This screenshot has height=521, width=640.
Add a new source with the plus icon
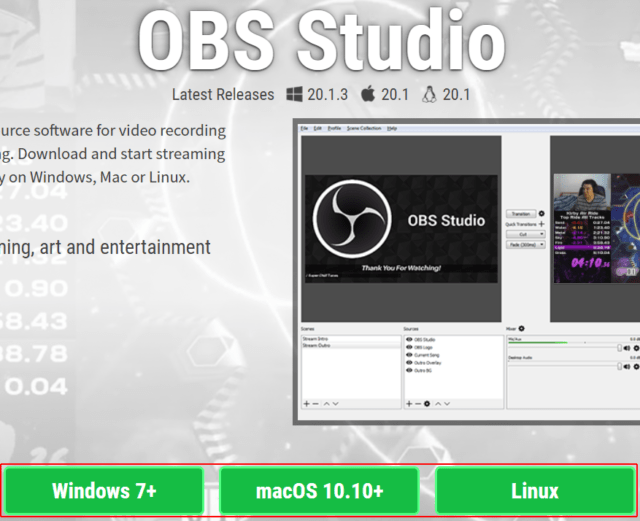coord(409,404)
